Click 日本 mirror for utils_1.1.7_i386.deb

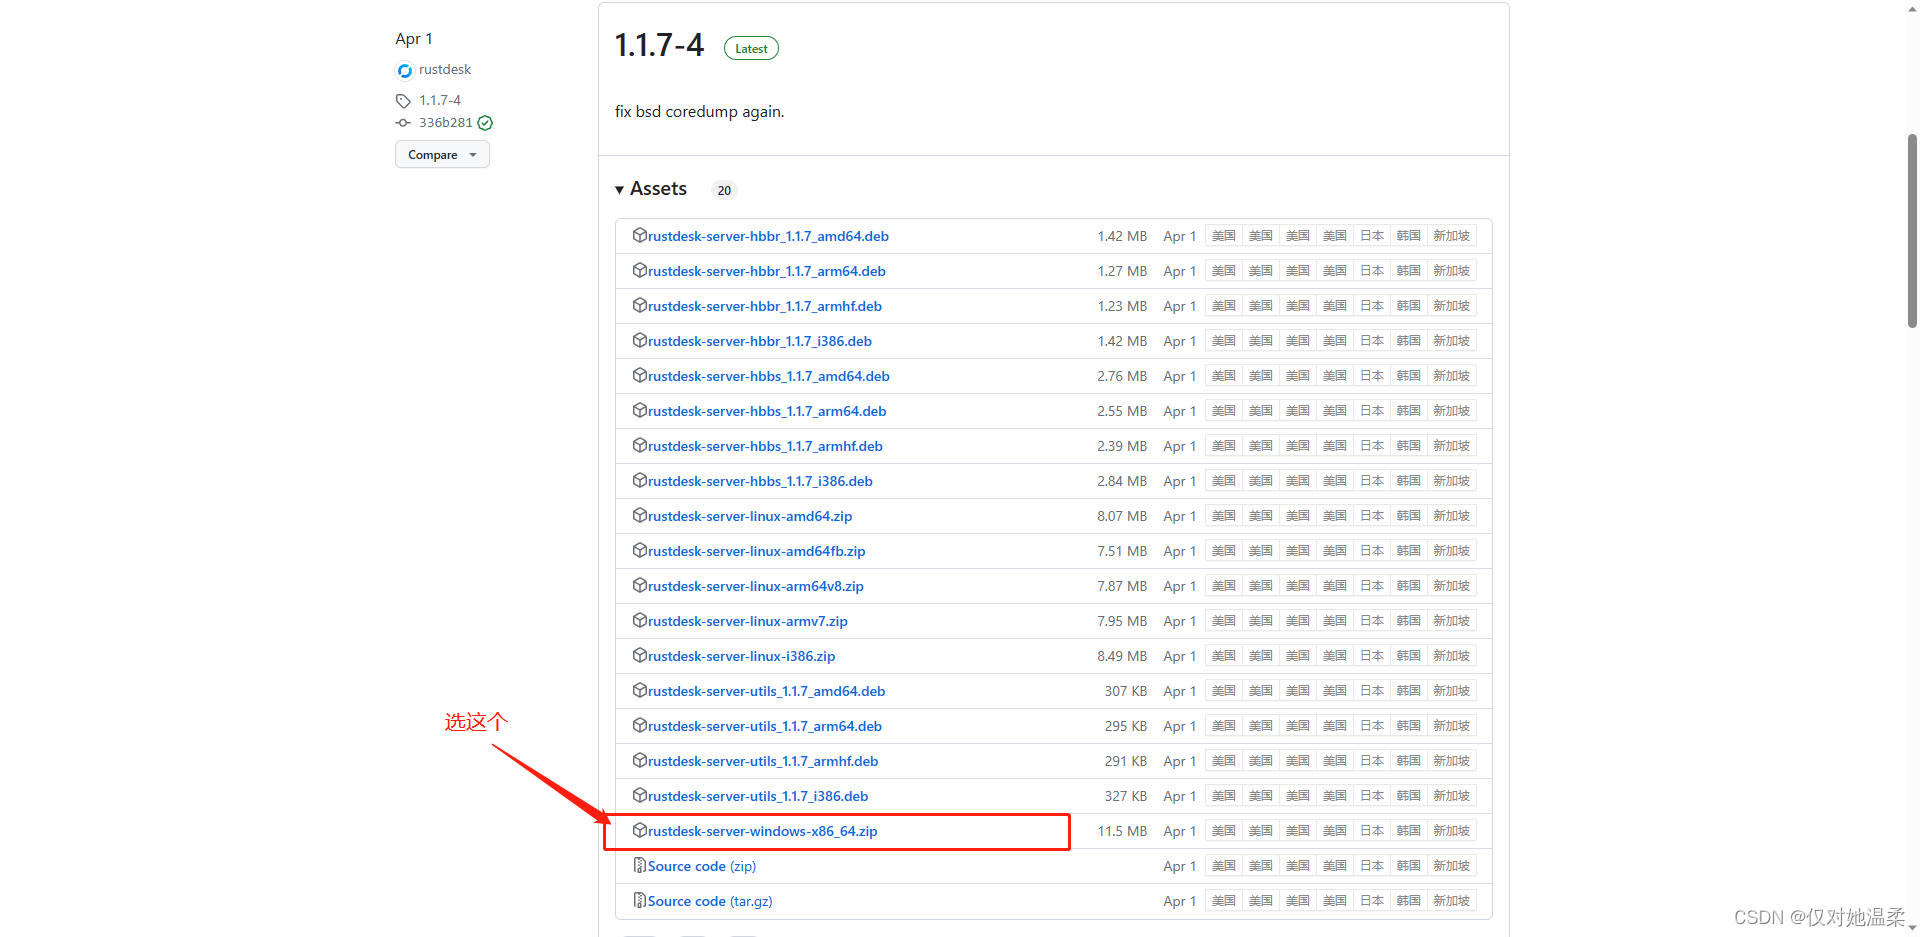(1372, 796)
